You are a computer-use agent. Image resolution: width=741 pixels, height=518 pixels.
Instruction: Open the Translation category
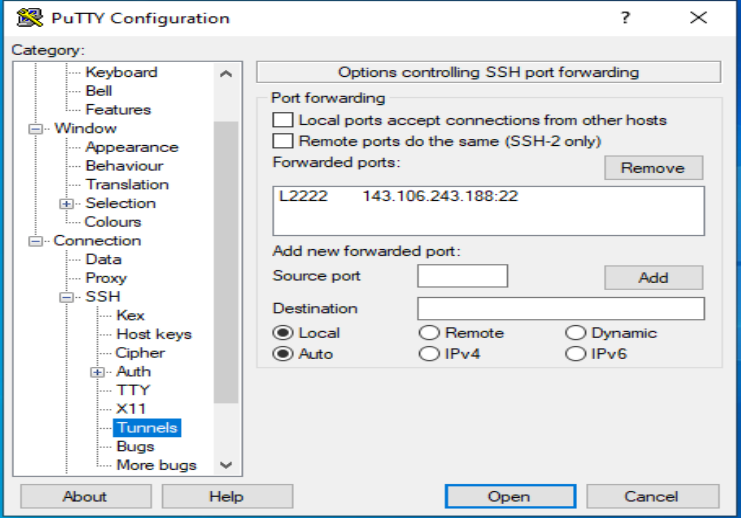point(127,184)
